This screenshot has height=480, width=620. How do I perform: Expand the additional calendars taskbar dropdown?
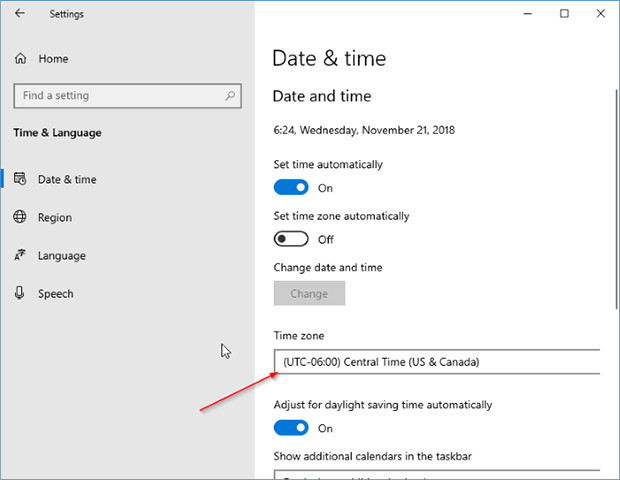pos(436,474)
